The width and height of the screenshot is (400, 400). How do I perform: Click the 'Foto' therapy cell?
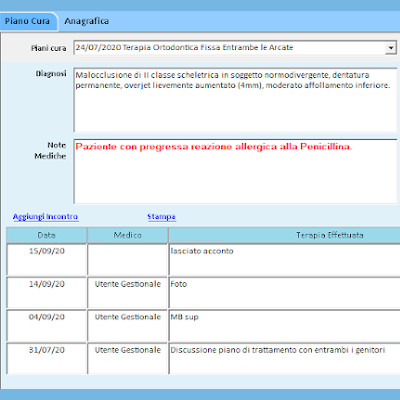point(285,292)
